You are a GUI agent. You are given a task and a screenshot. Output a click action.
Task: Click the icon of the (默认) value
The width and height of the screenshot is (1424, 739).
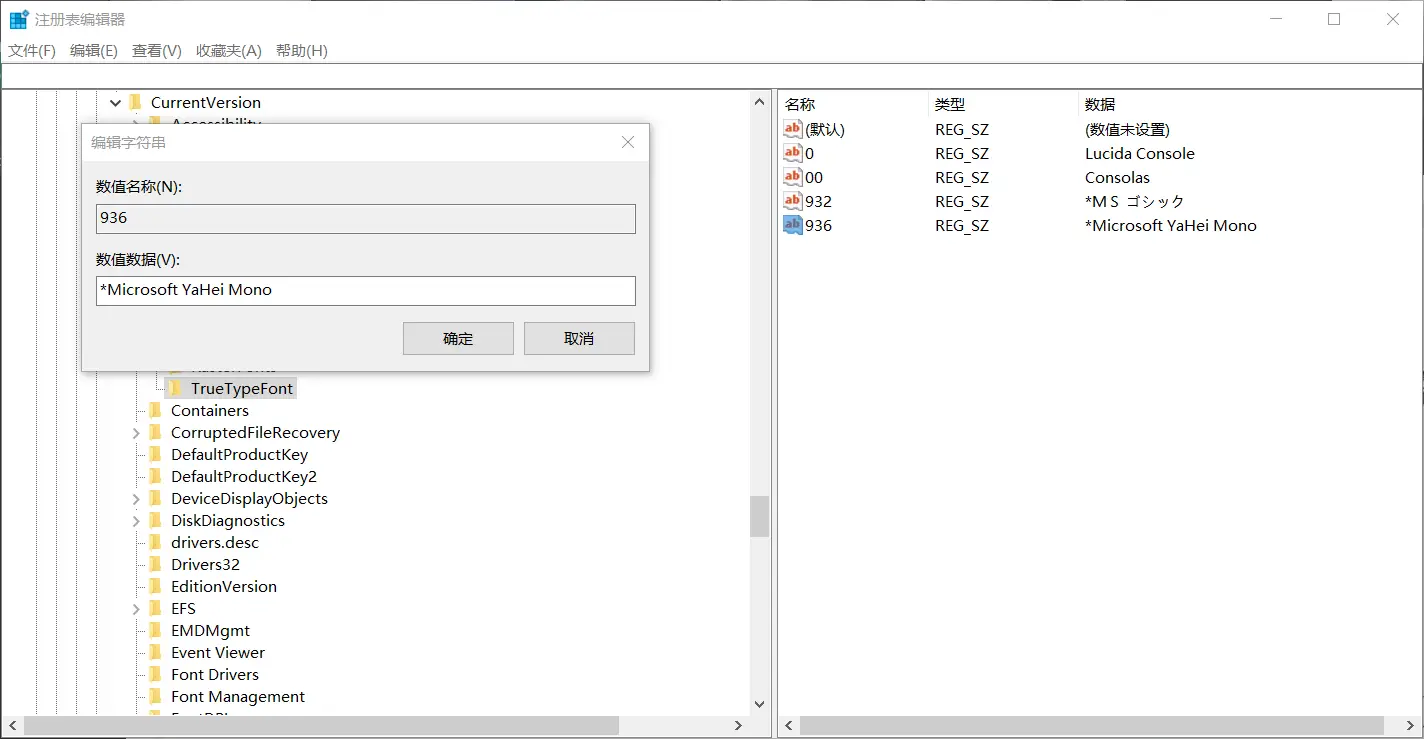click(792, 129)
